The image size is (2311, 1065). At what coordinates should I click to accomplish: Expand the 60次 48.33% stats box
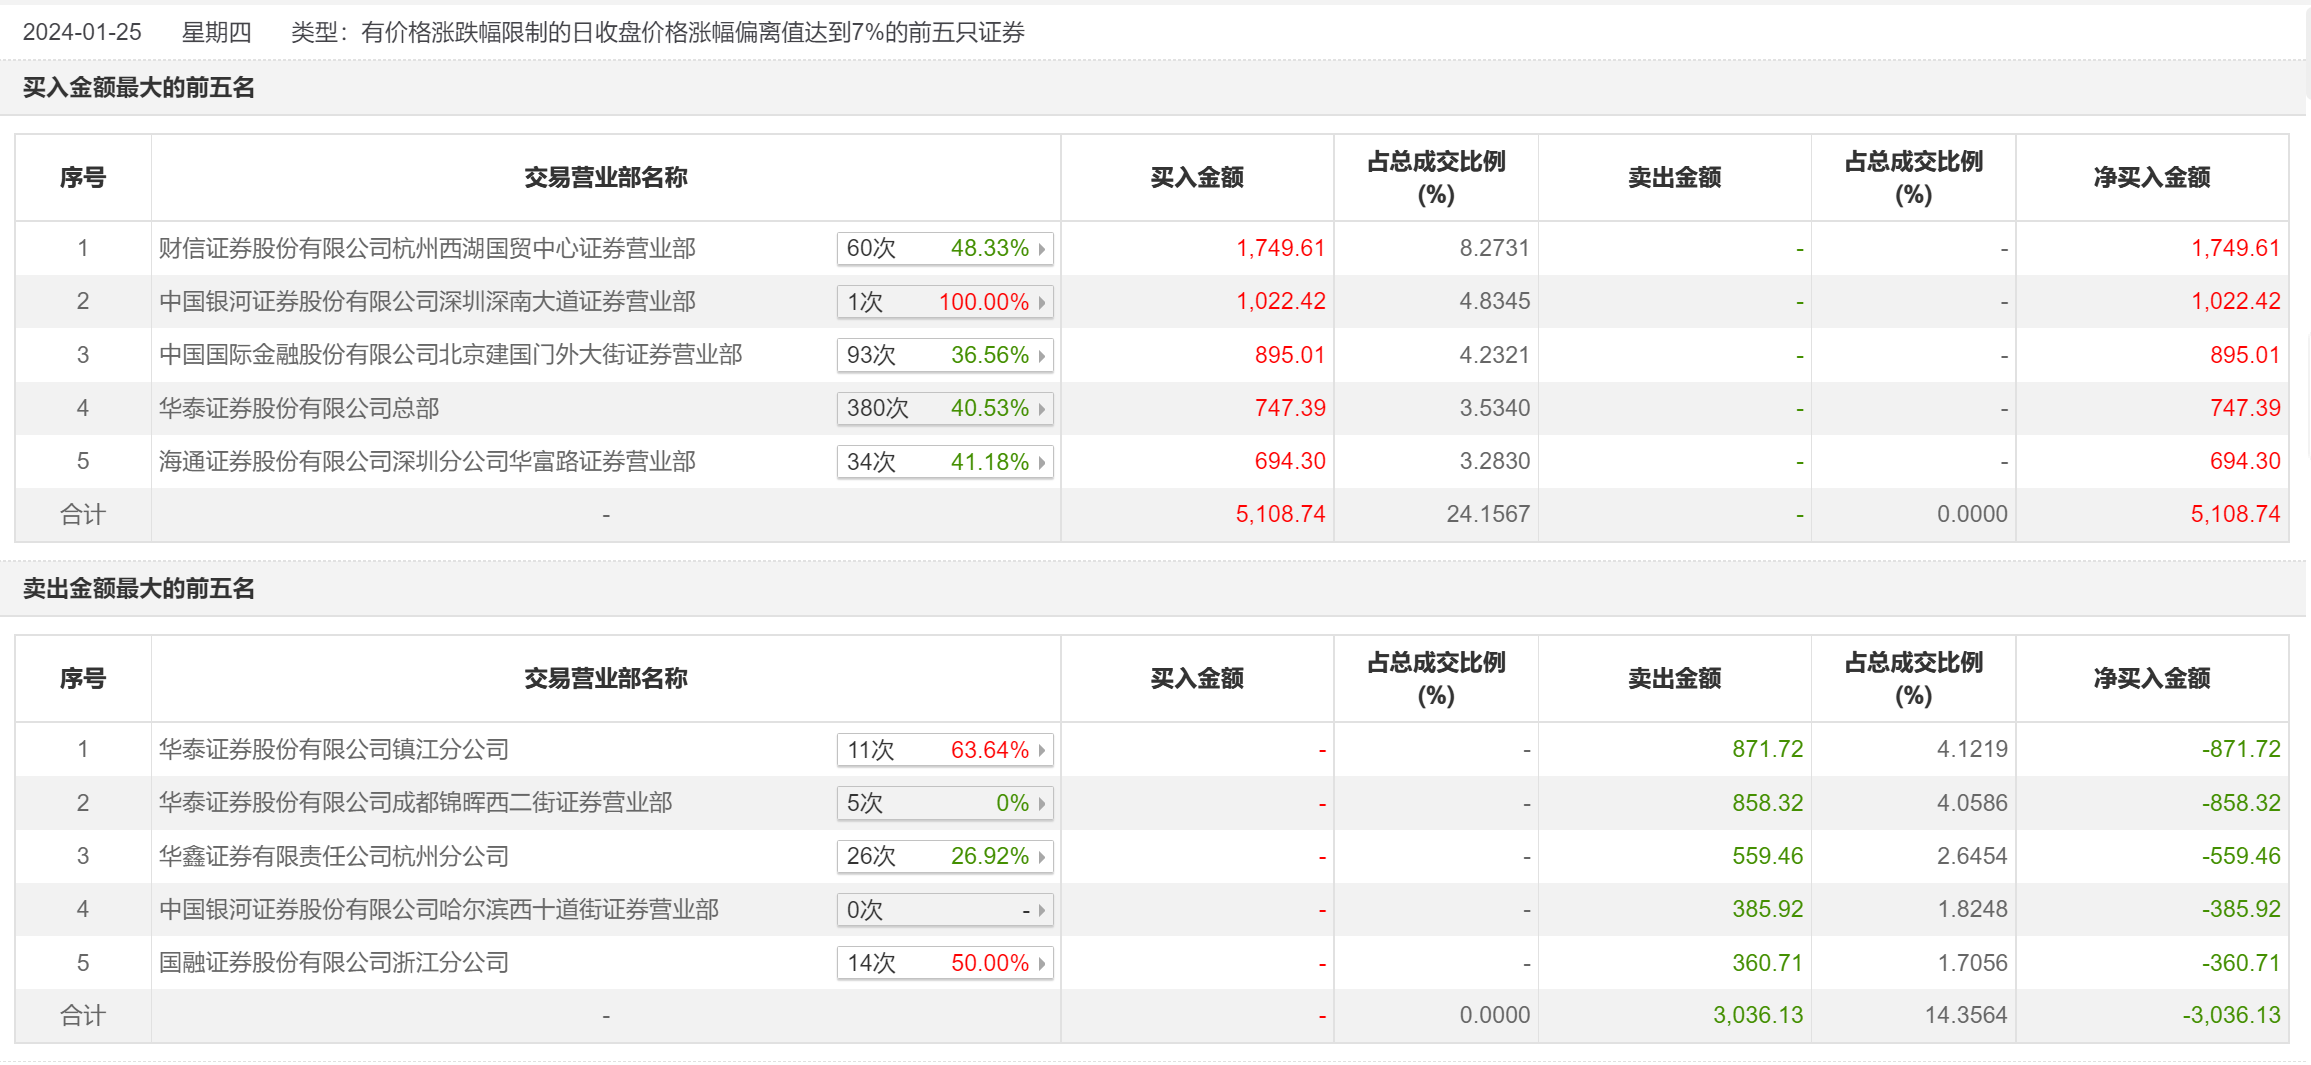945,248
